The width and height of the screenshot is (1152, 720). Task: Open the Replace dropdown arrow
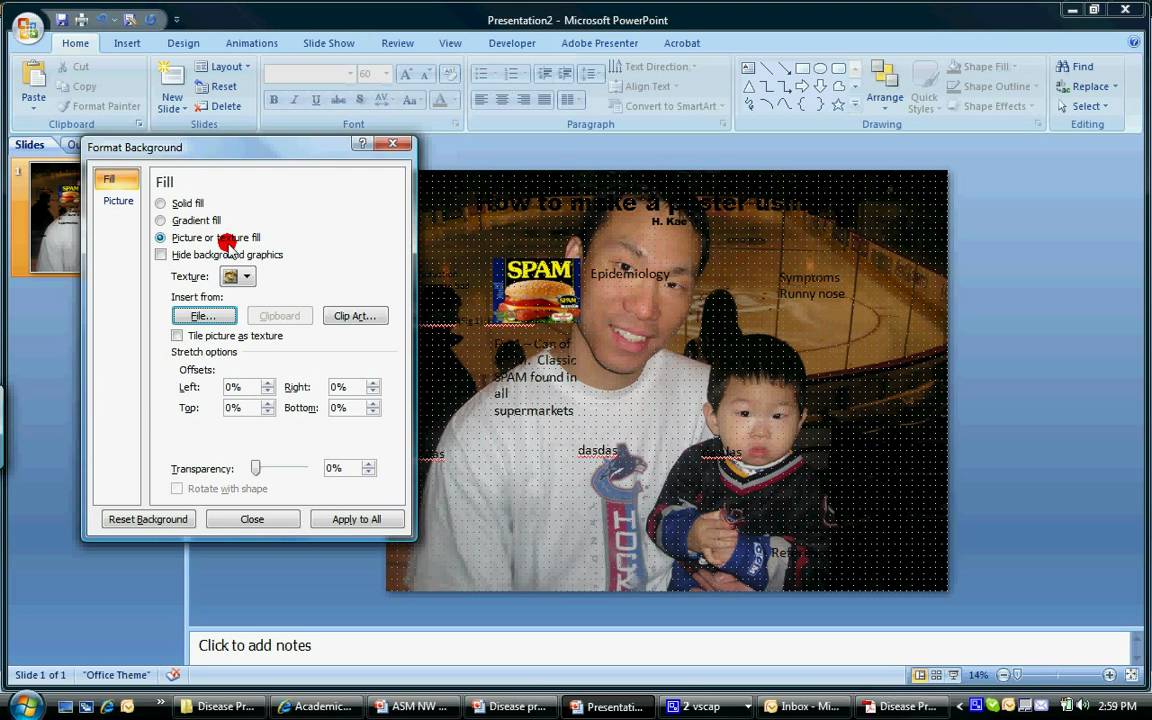1115,86
